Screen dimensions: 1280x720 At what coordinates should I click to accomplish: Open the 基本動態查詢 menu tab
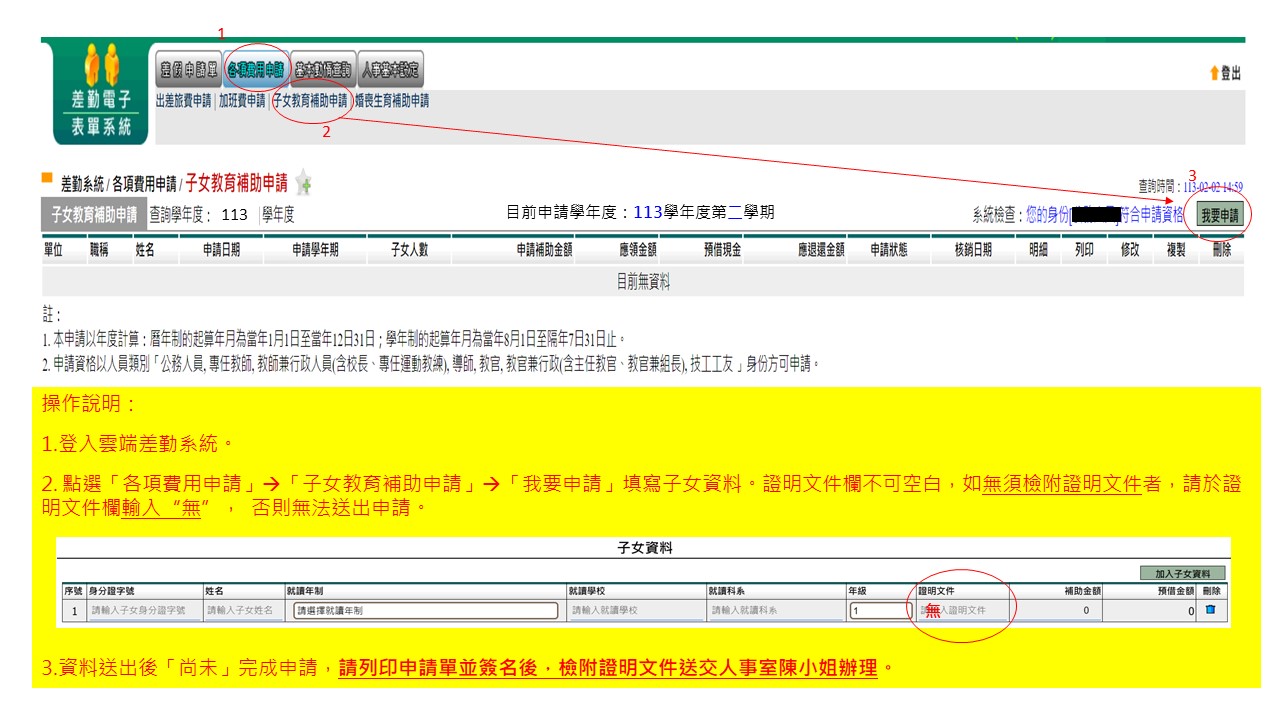pos(323,70)
